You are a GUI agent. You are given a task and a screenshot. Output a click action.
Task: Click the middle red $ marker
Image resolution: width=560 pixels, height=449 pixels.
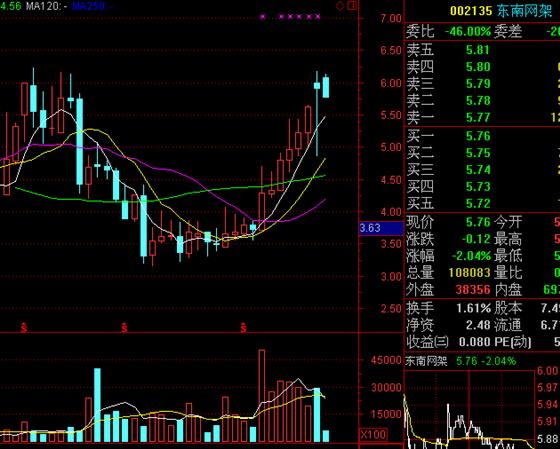click(124, 327)
